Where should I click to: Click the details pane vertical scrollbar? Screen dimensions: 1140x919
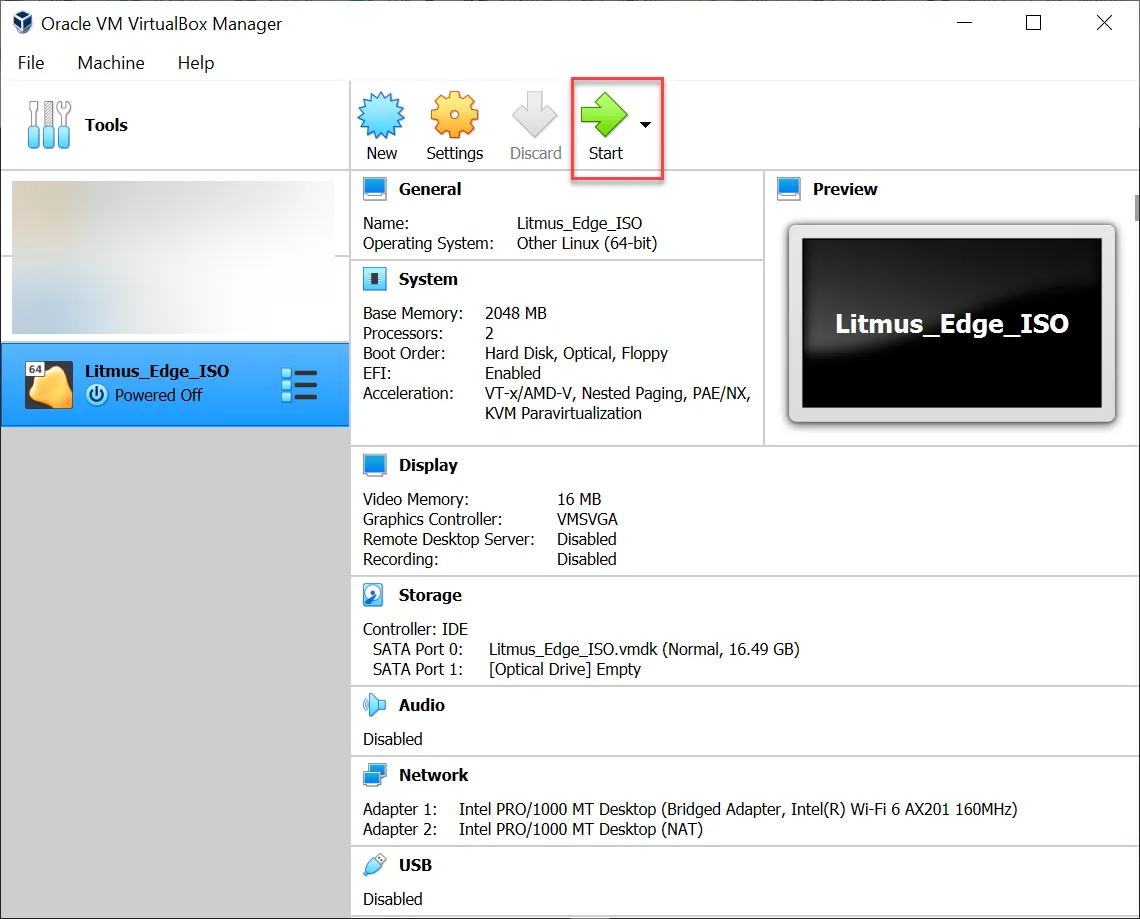(x=1136, y=207)
